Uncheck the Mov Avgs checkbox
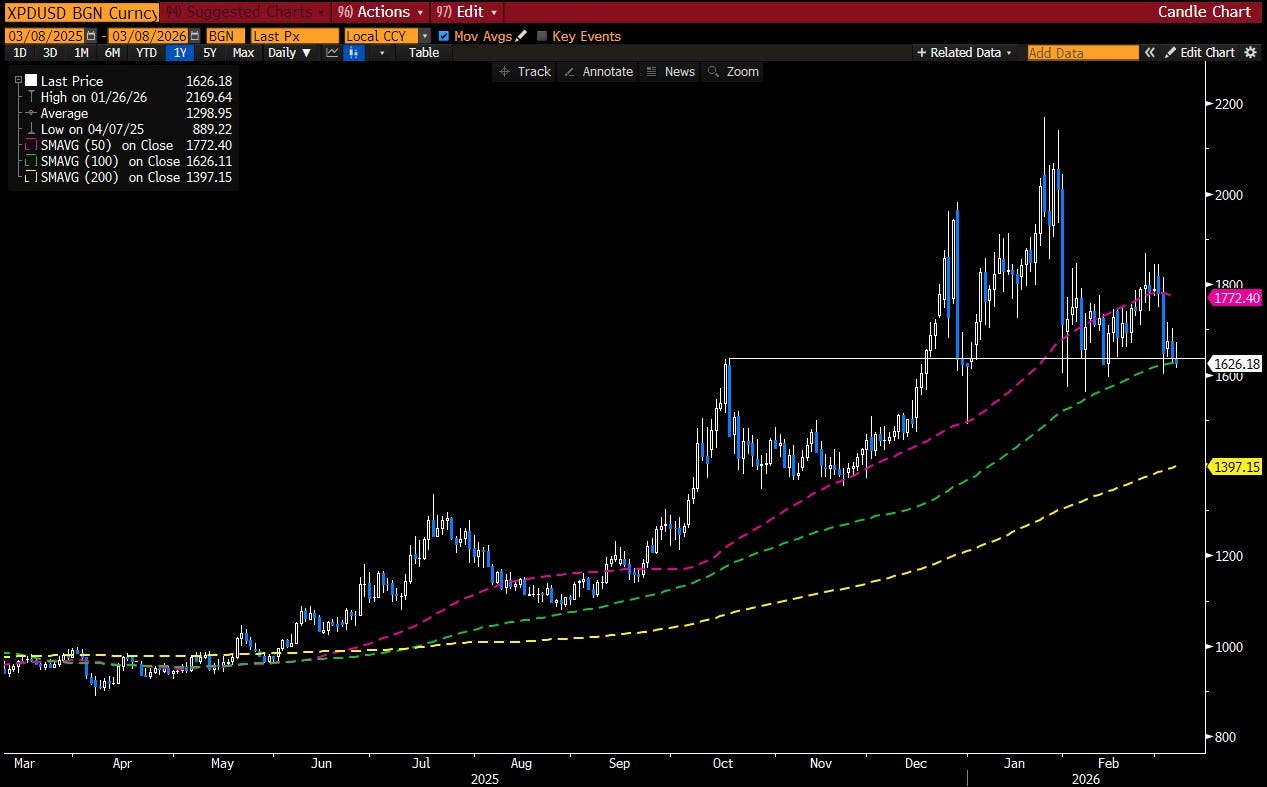Viewport: 1267px width, 787px height. coord(444,36)
